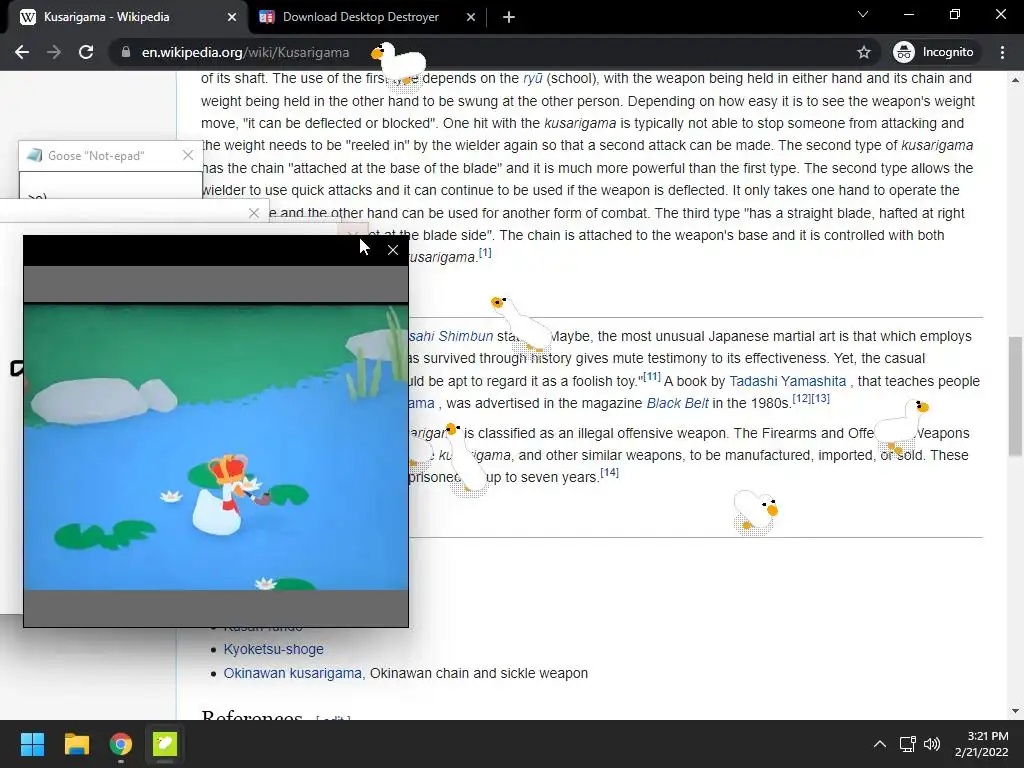Image resolution: width=1024 pixels, height=768 pixels.
Task: Open the ryū link
Action: click(x=533, y=79)
